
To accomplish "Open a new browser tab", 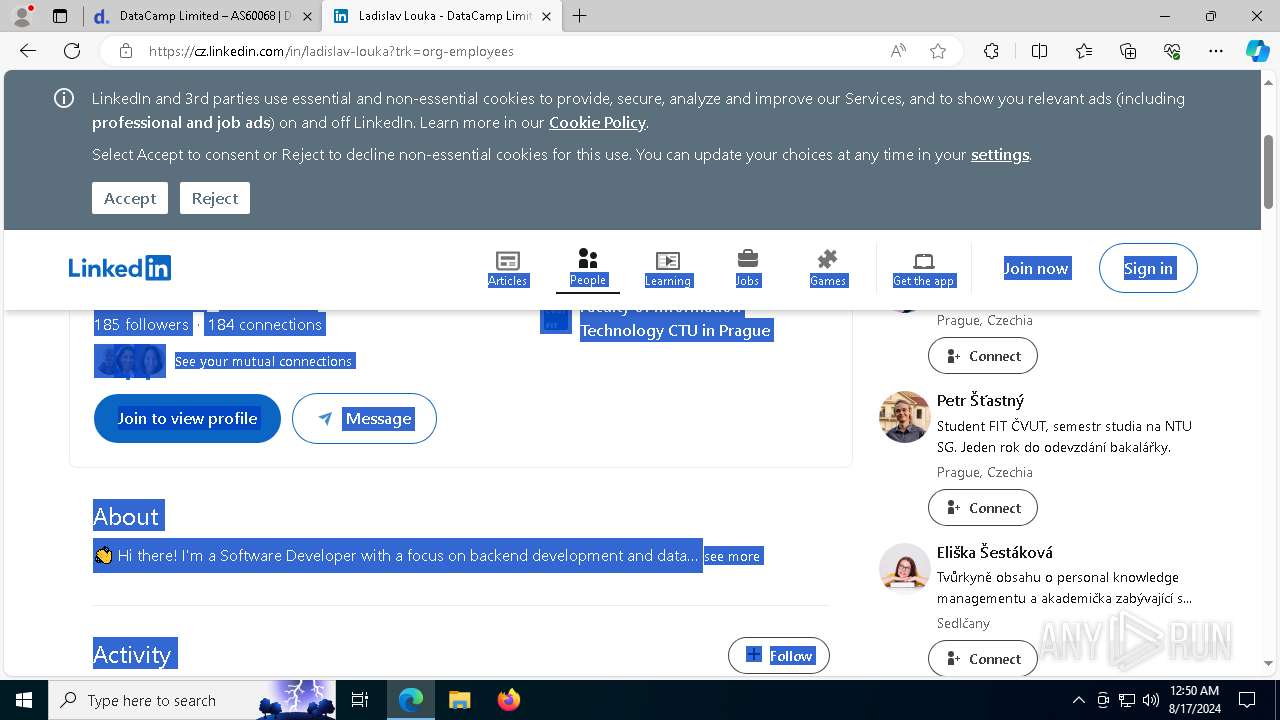I will (x=580, y=16).
